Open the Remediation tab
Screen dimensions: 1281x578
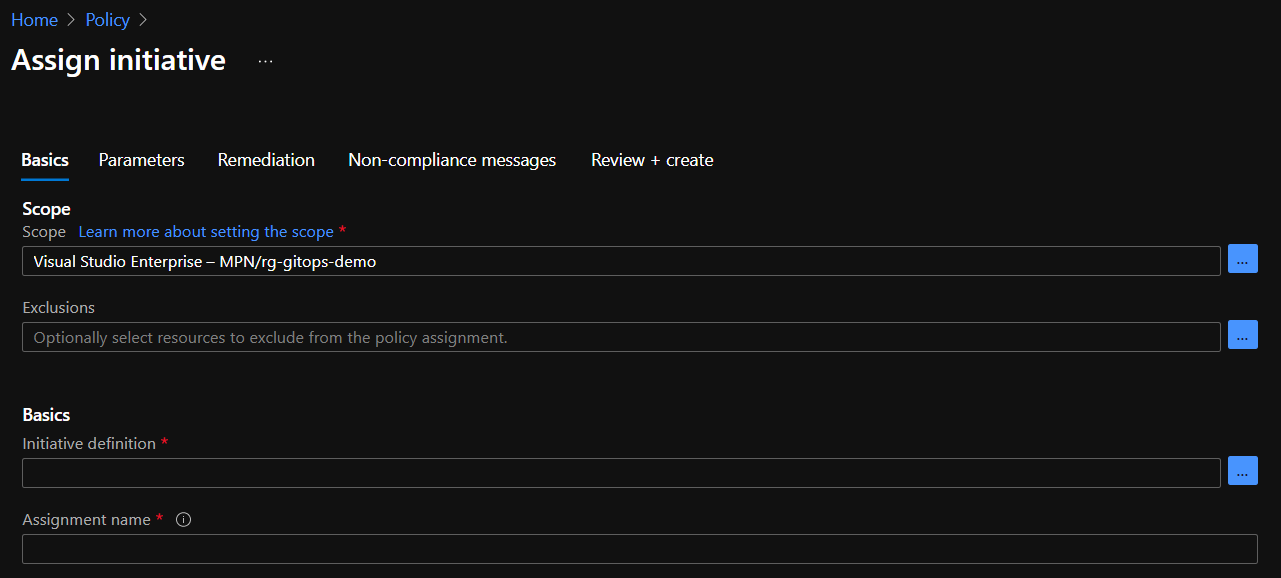(266, 160)
